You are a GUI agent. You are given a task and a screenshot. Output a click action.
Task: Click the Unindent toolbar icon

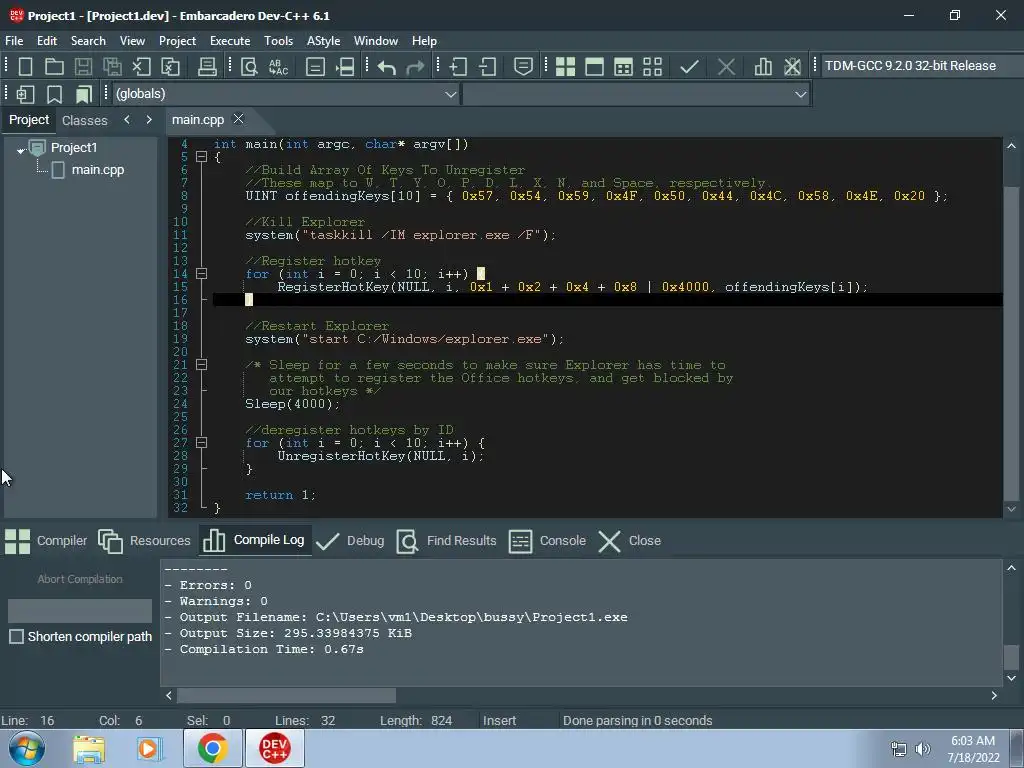click(x=487, y=66)
